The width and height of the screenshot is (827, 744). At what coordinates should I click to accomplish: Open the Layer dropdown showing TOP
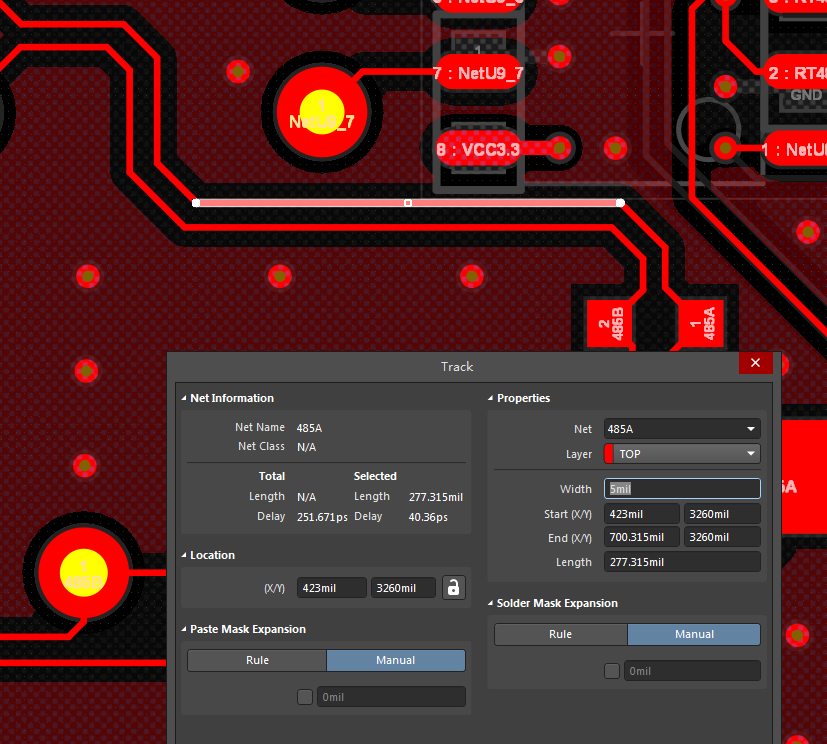click(x=682, y=454)
